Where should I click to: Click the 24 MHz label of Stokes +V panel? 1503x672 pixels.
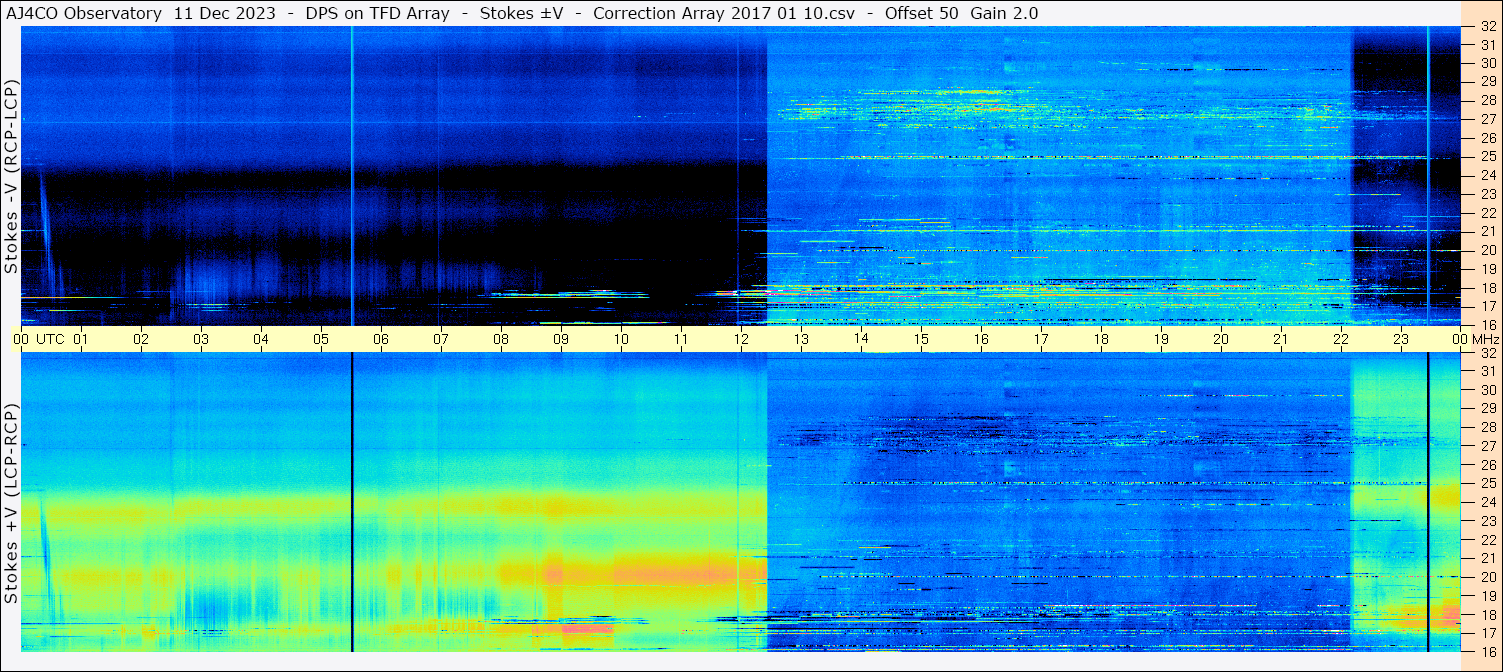(1487, 502)
